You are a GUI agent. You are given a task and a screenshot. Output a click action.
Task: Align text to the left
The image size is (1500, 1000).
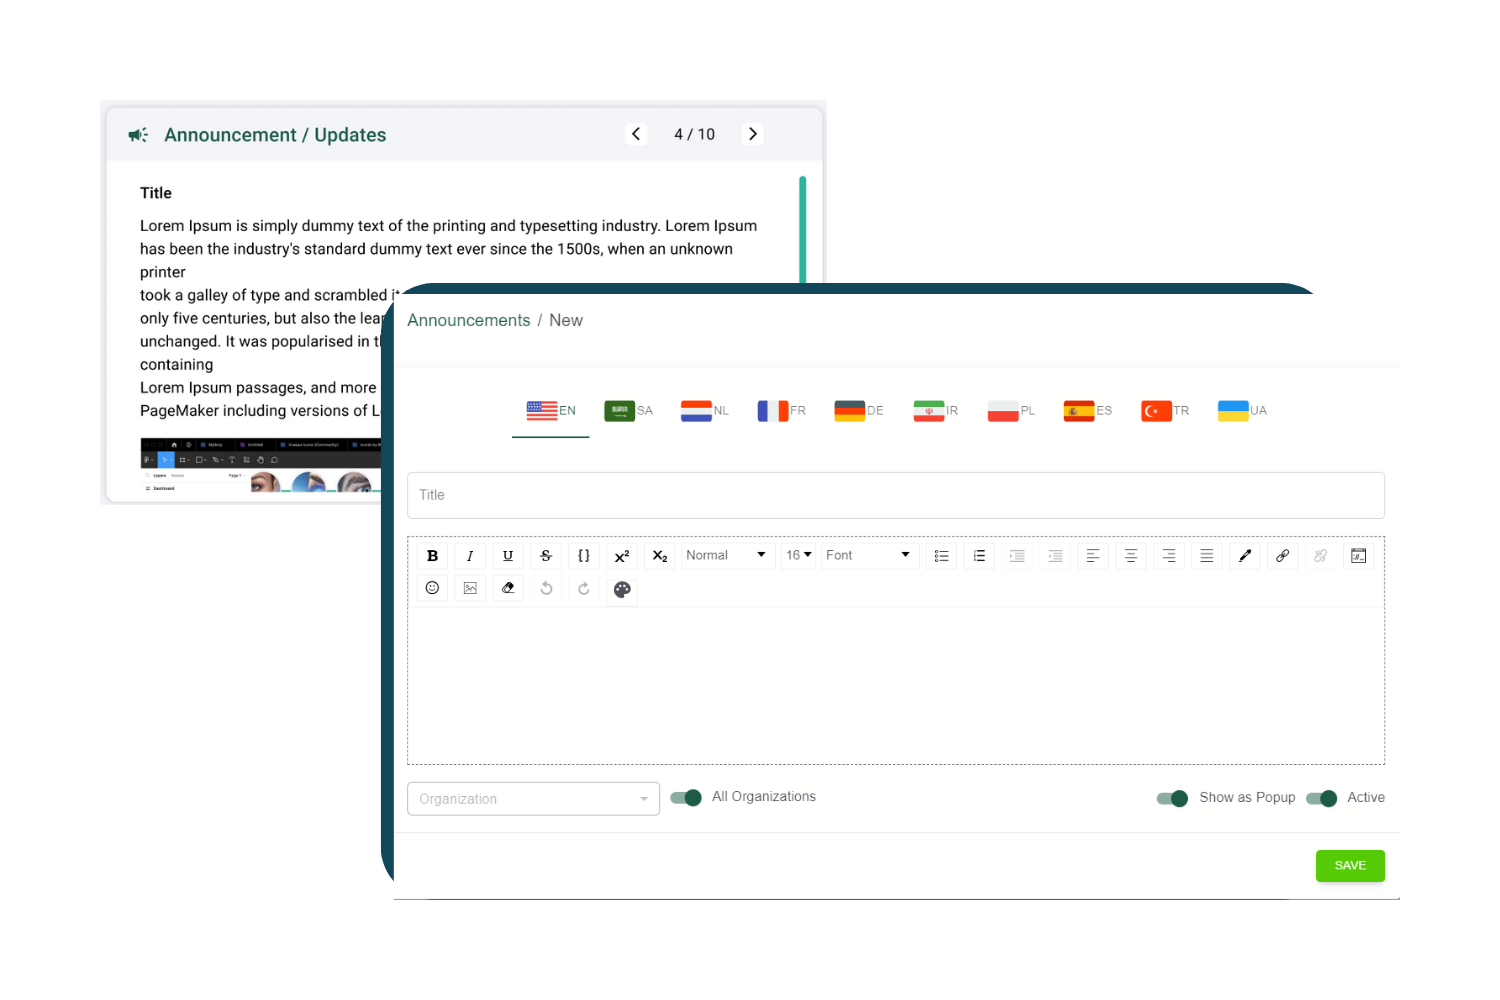(1093, 556)
